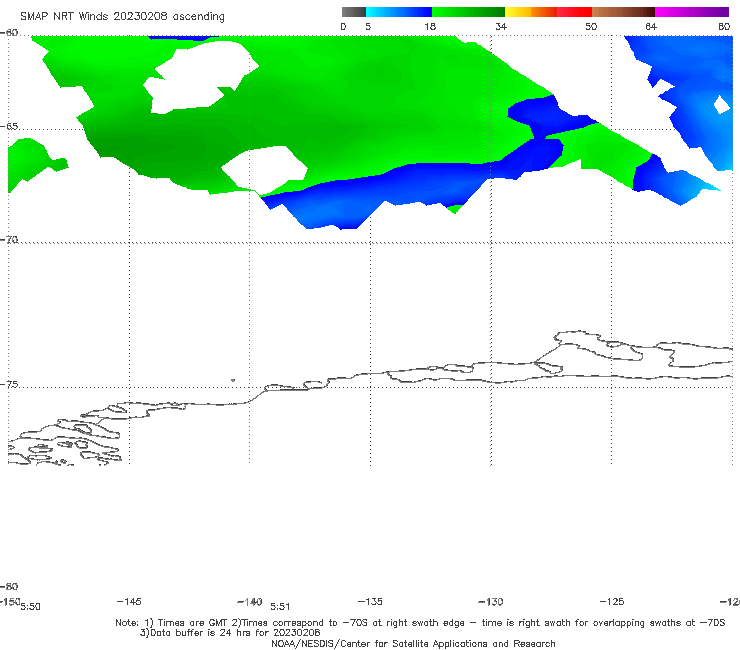
Task: Pick the cyan-to-blue segment of the colorbar
Action: (x=399, y=12)
